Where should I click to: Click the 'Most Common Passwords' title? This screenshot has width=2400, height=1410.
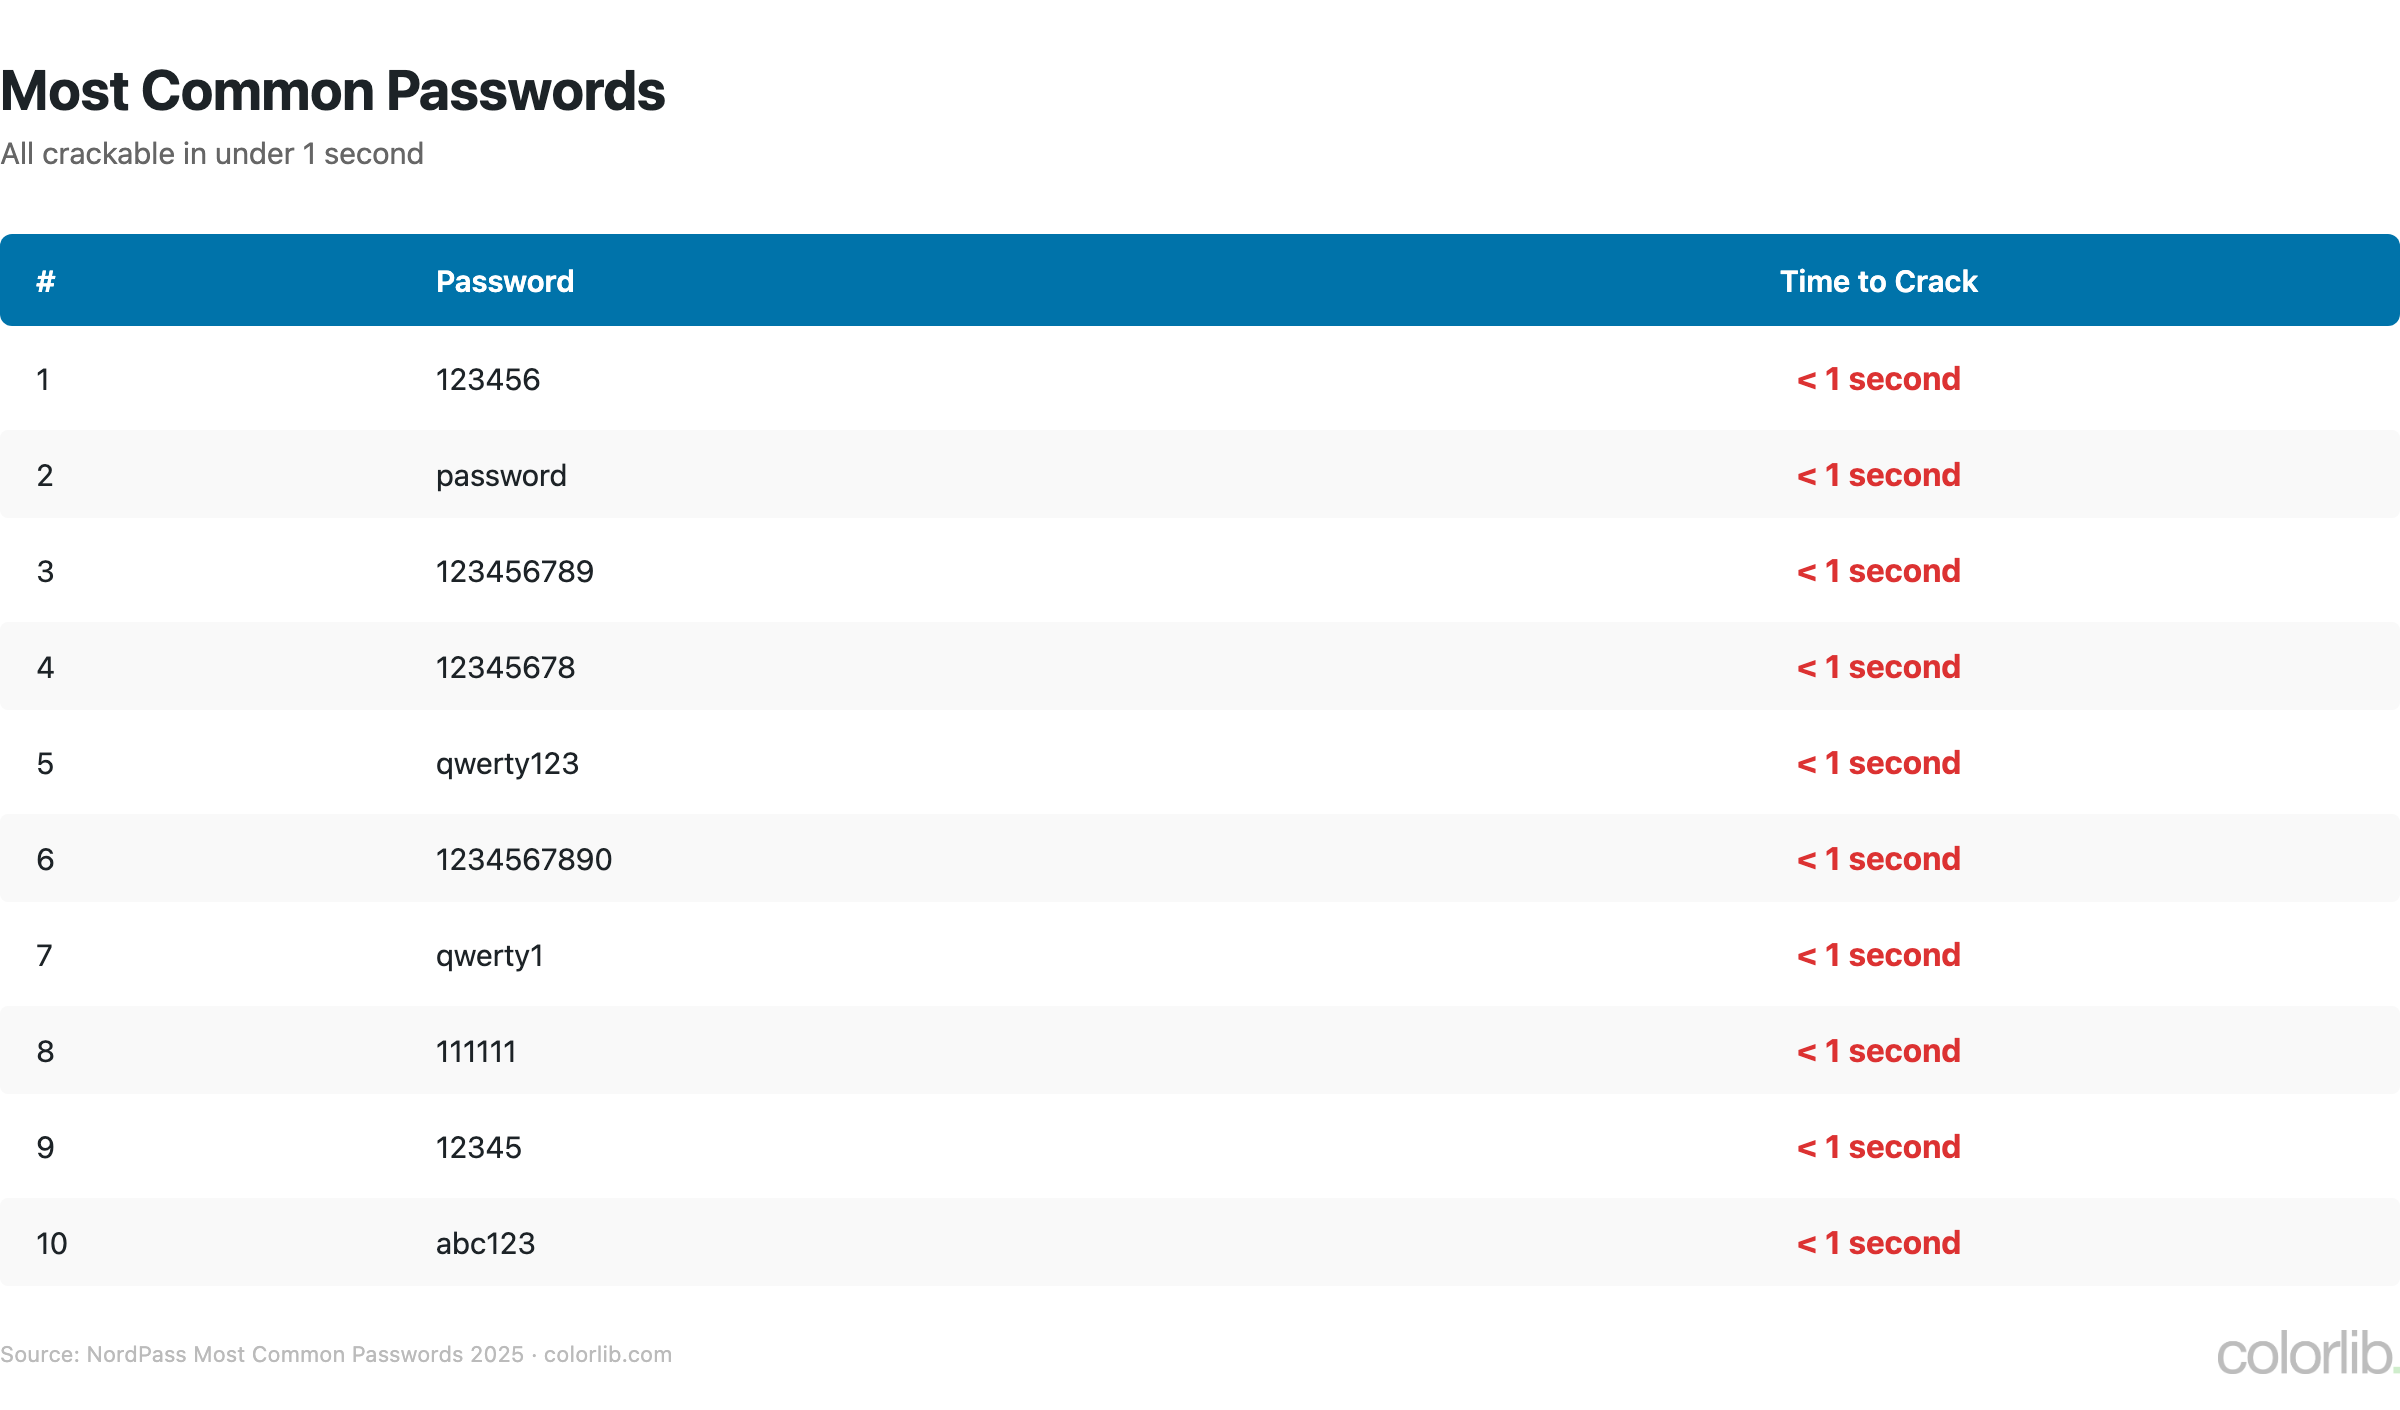(333, 91)
